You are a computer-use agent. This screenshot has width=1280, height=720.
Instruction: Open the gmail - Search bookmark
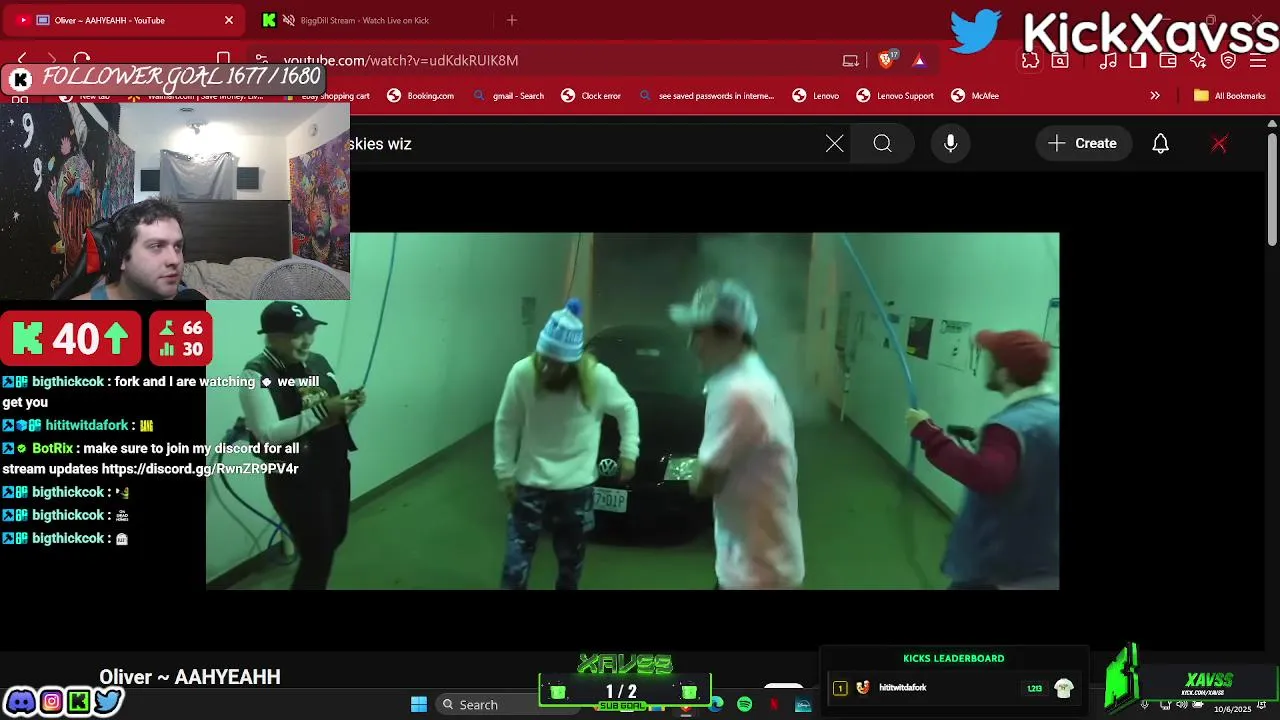pyautogui.click(x=509, y=96)
